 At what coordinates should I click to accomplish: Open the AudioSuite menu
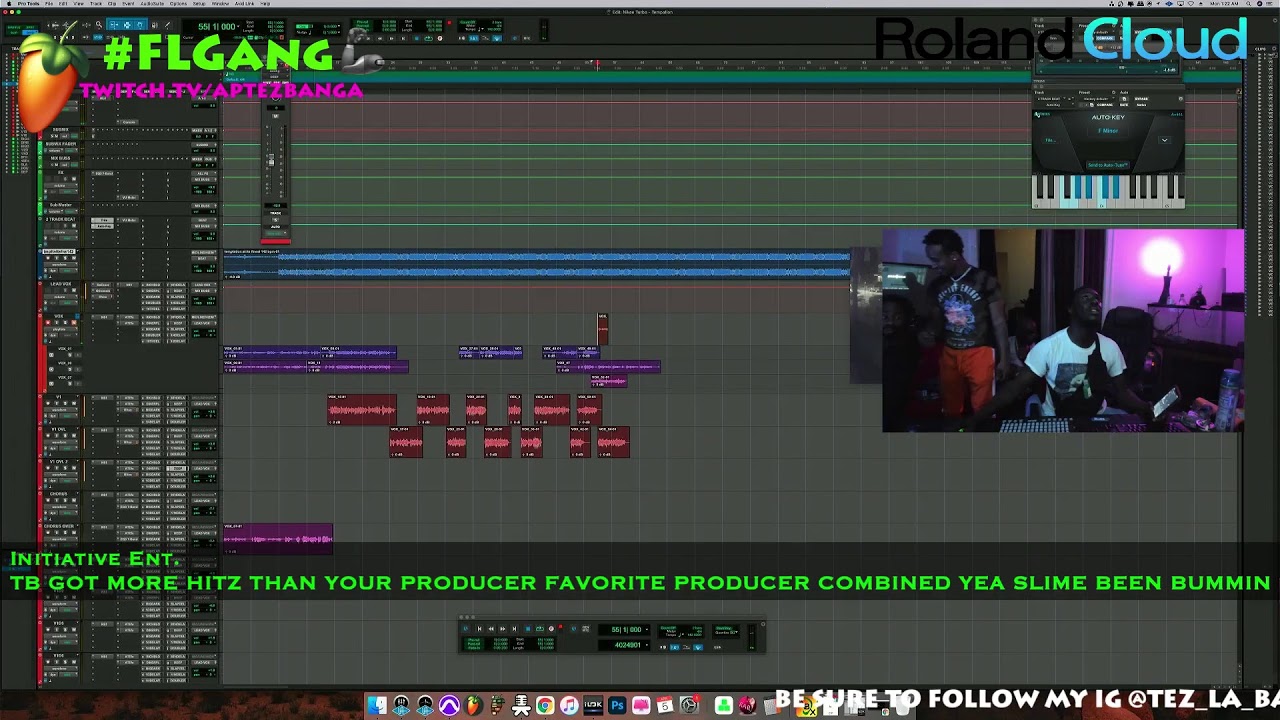(152, 4)
